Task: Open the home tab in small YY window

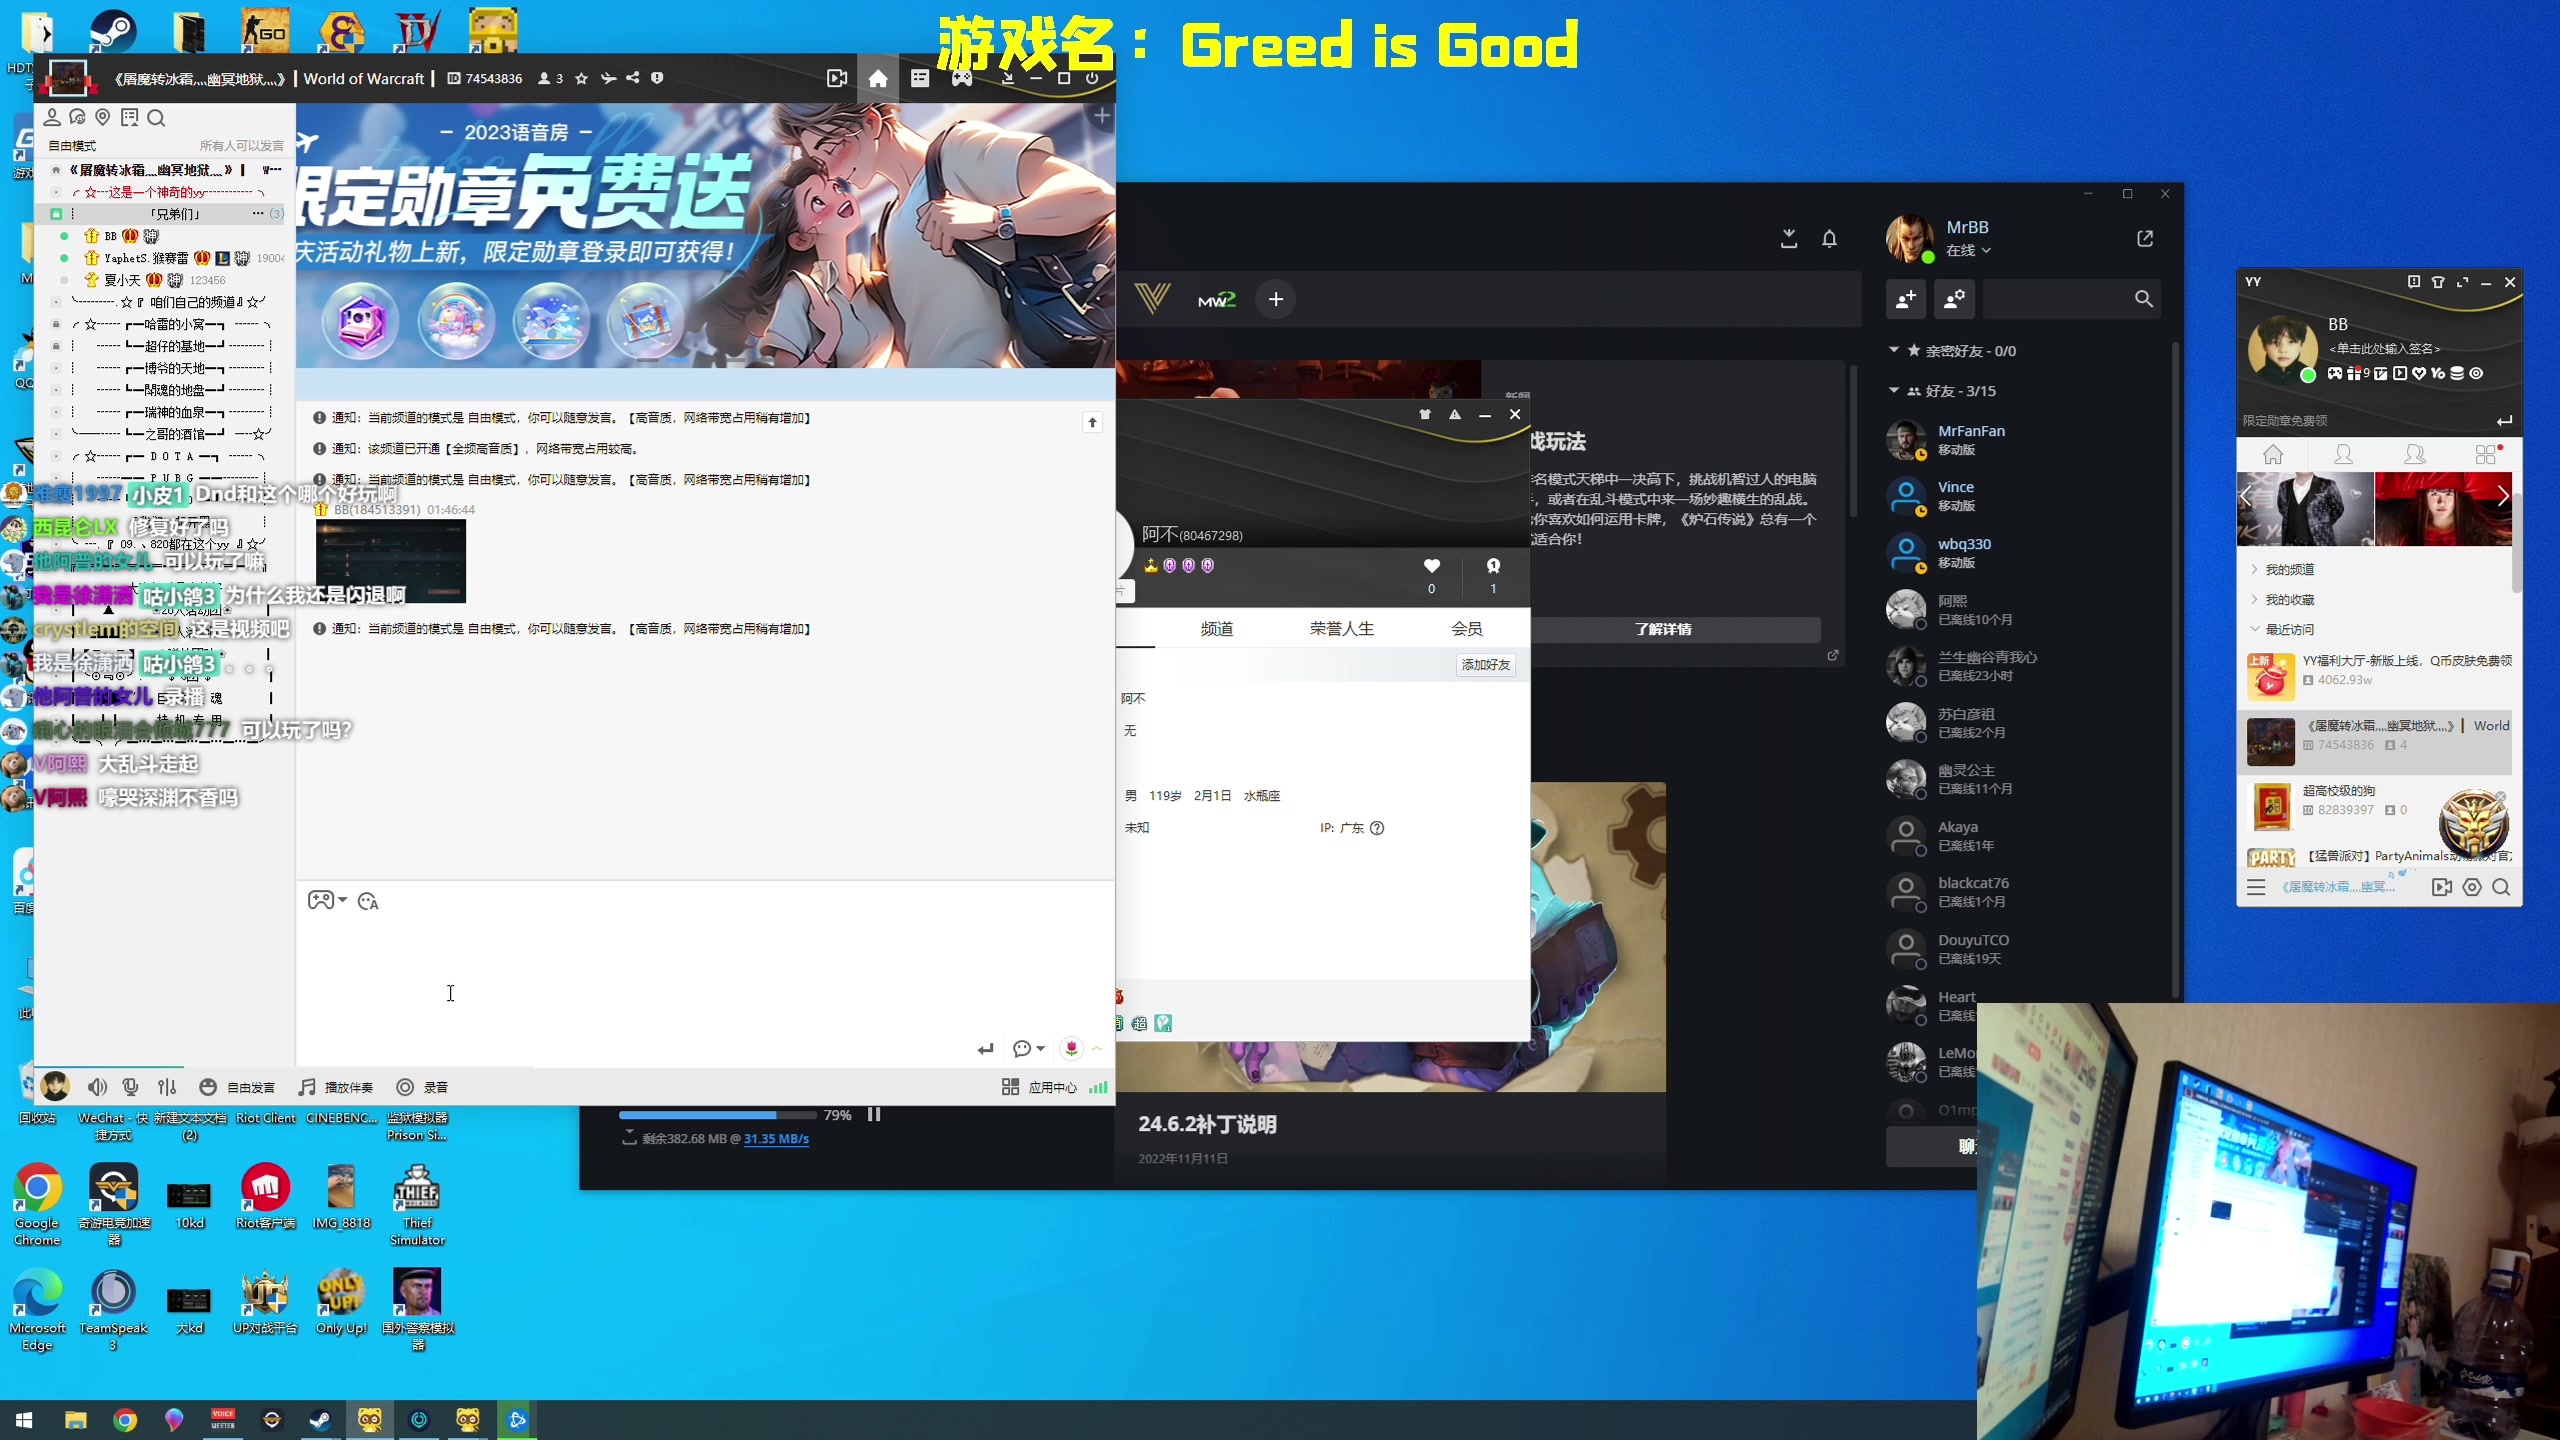Action: pos(2273,455)
